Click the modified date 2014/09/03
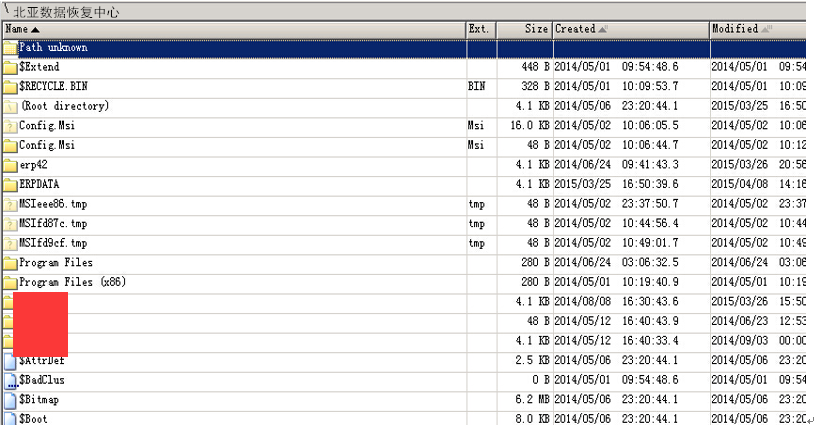 point(739,341)
